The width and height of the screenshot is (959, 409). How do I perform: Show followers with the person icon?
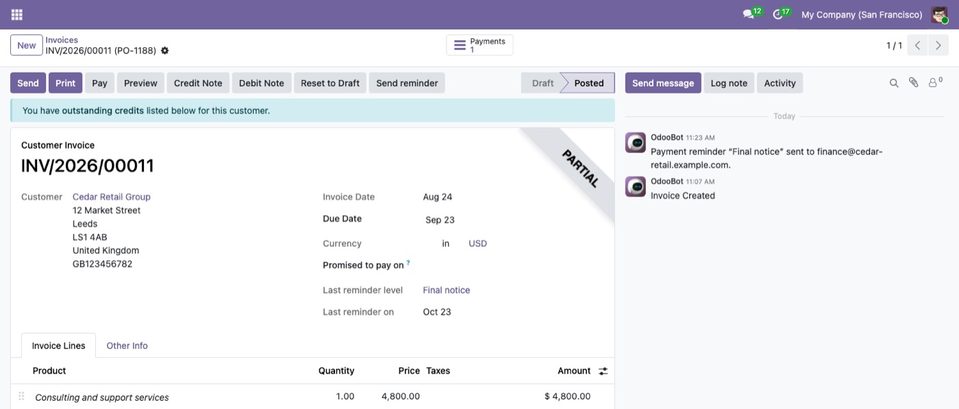click(x=935, y=83)
